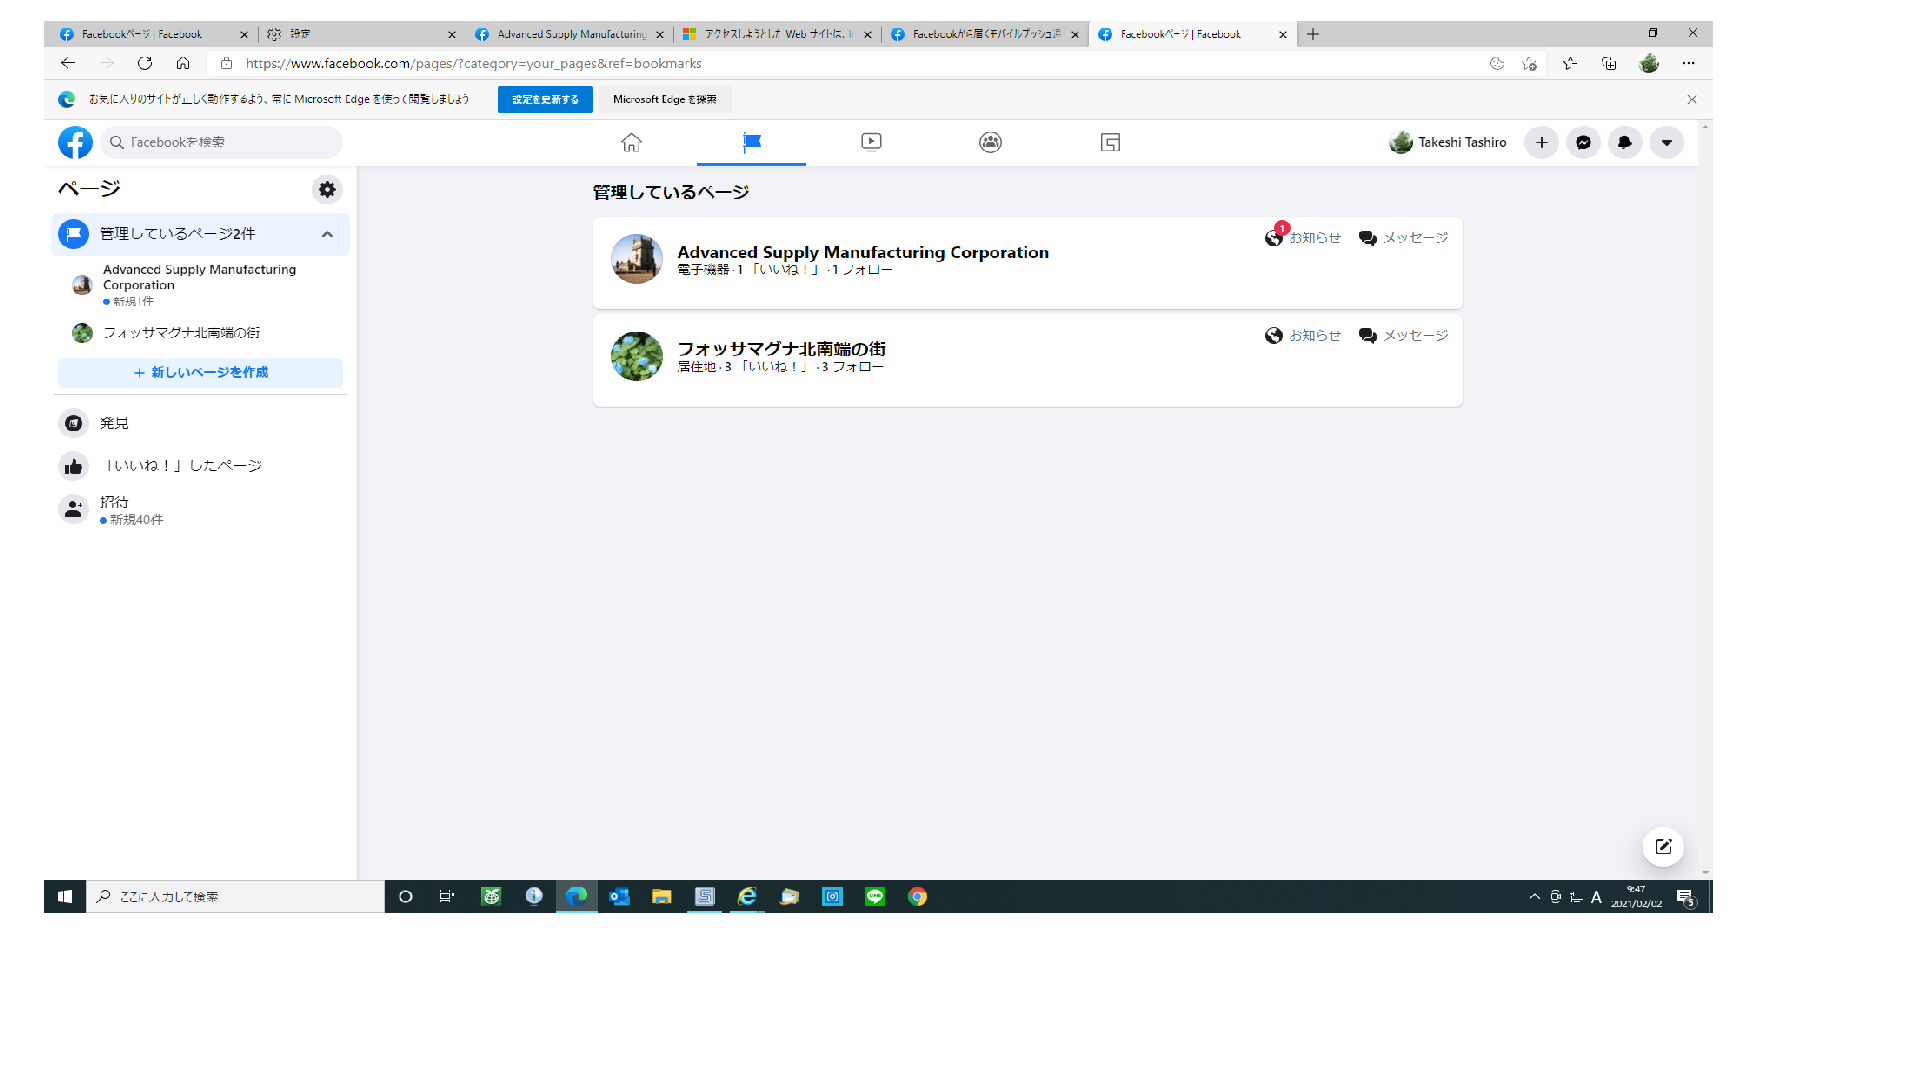This screenshot has width=1920, height=1080.
Task: Open お知らせ for フォッサマグナ北南端の街
Action: (x=1303, y=335)
